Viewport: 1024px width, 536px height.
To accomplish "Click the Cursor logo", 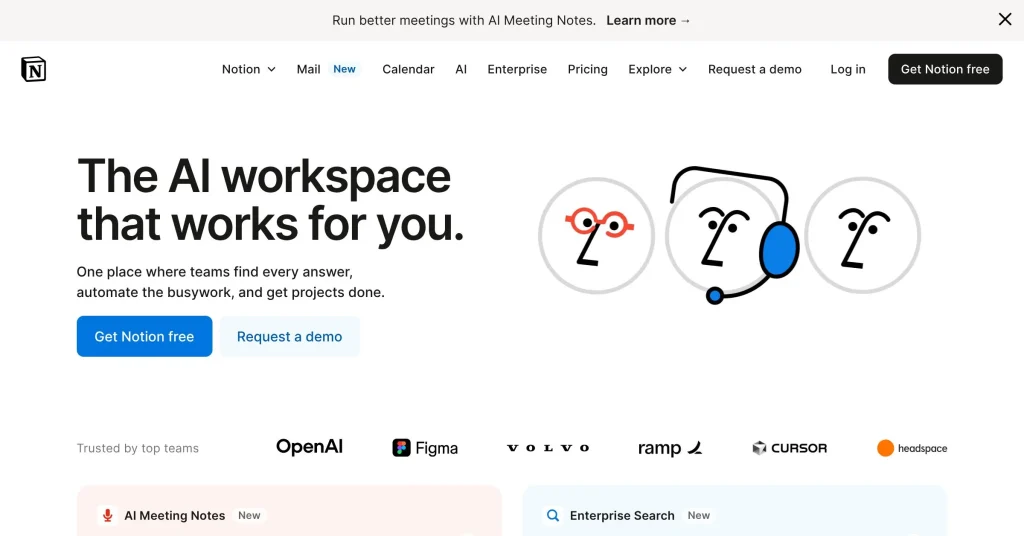I will point(790,448).
